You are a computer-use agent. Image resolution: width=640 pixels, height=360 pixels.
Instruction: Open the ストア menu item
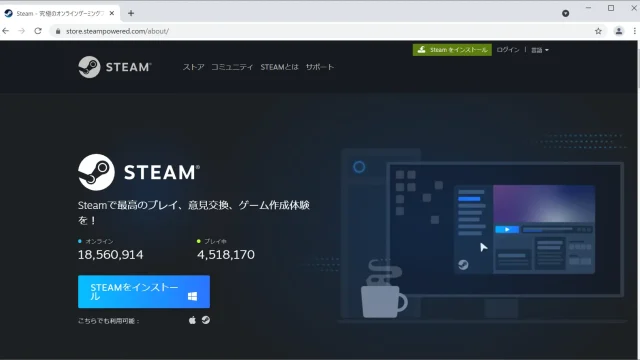[193, 67]
